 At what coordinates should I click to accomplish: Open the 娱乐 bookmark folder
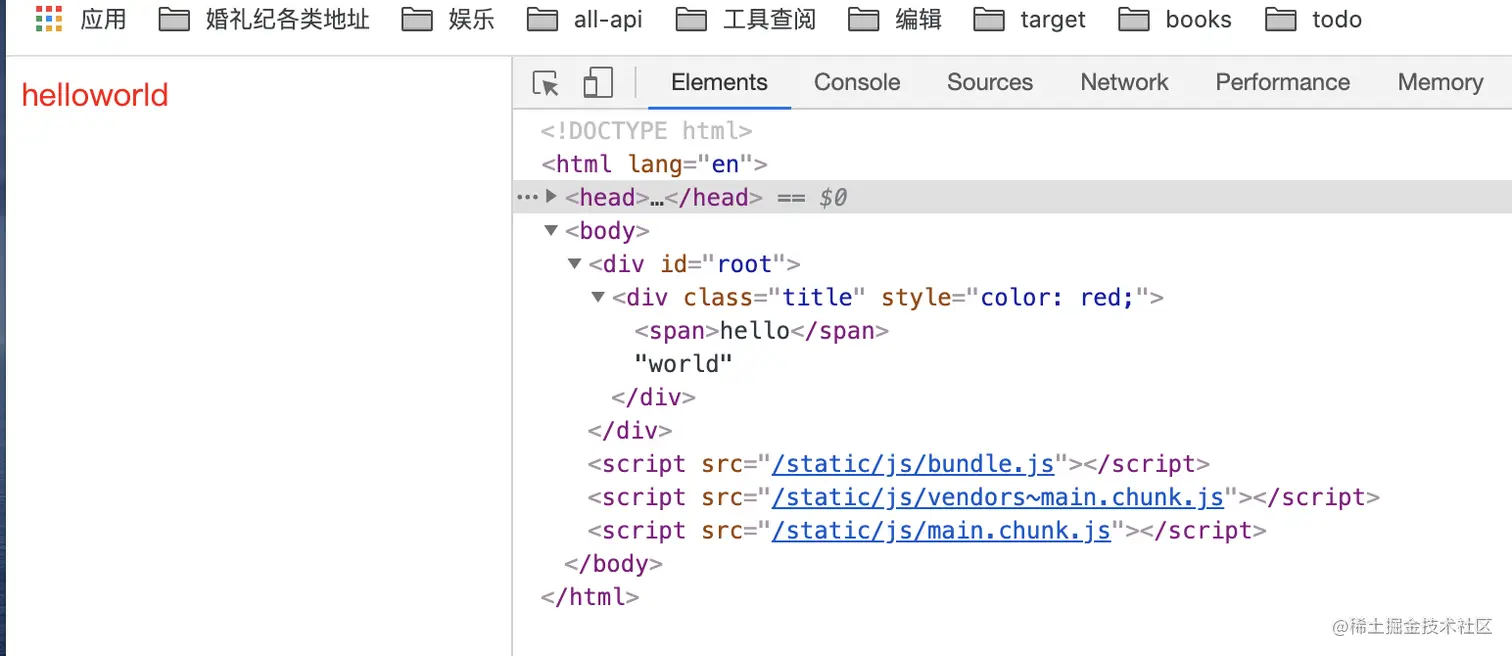point(448,19)
